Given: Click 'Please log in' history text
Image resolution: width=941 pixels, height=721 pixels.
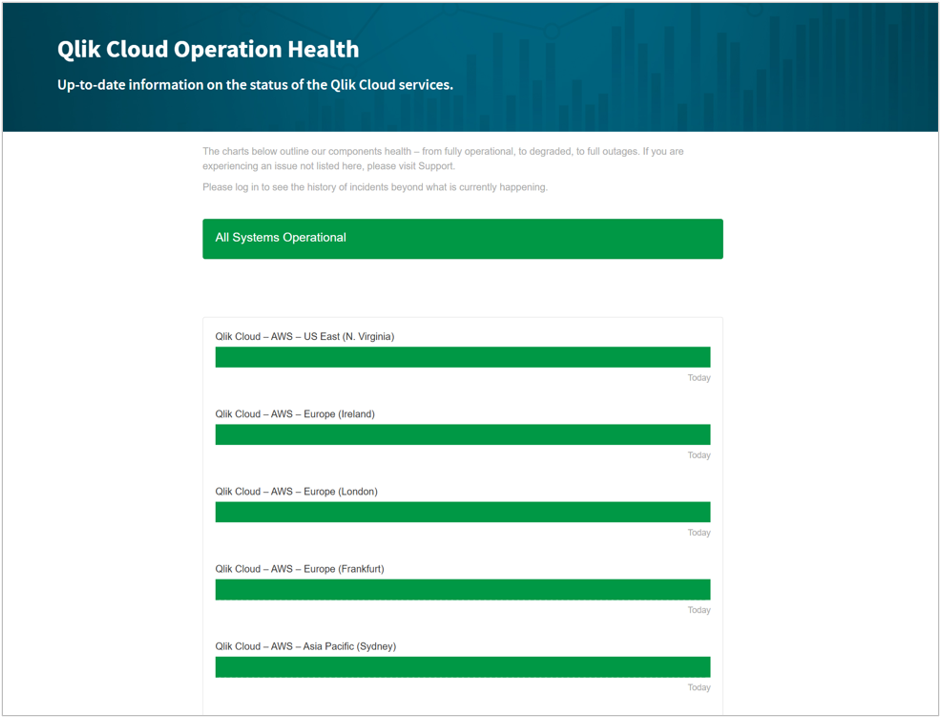Looking at the screenshot, I should pyautogui.click(x=374, y=187).
